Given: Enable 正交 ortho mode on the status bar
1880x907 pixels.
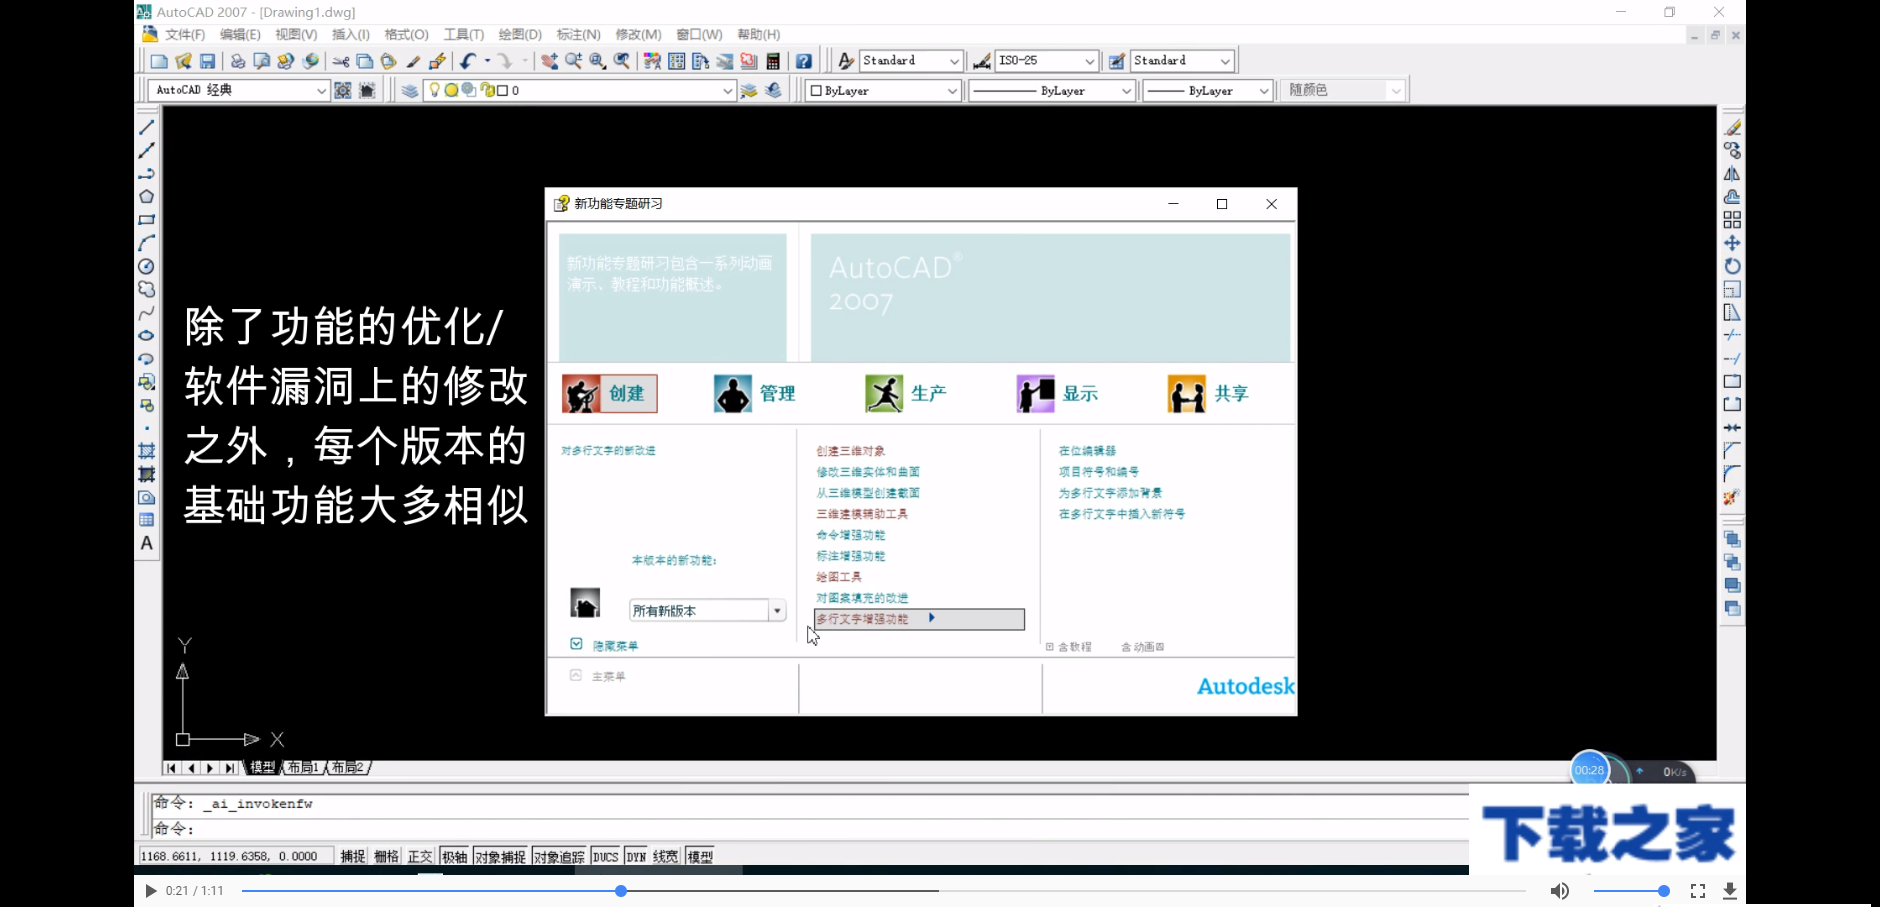Looking at the screenshot, I should pyautogui.click(x=420, y=856).
